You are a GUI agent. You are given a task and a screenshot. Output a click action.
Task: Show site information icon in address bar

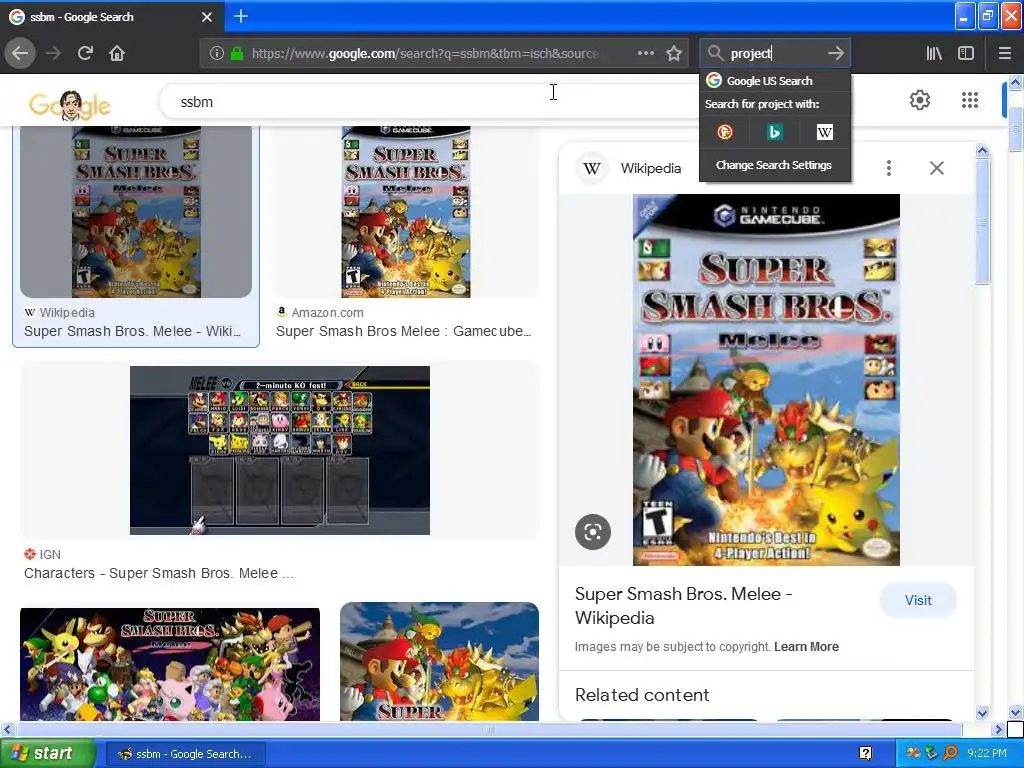(x=217, y=54)
